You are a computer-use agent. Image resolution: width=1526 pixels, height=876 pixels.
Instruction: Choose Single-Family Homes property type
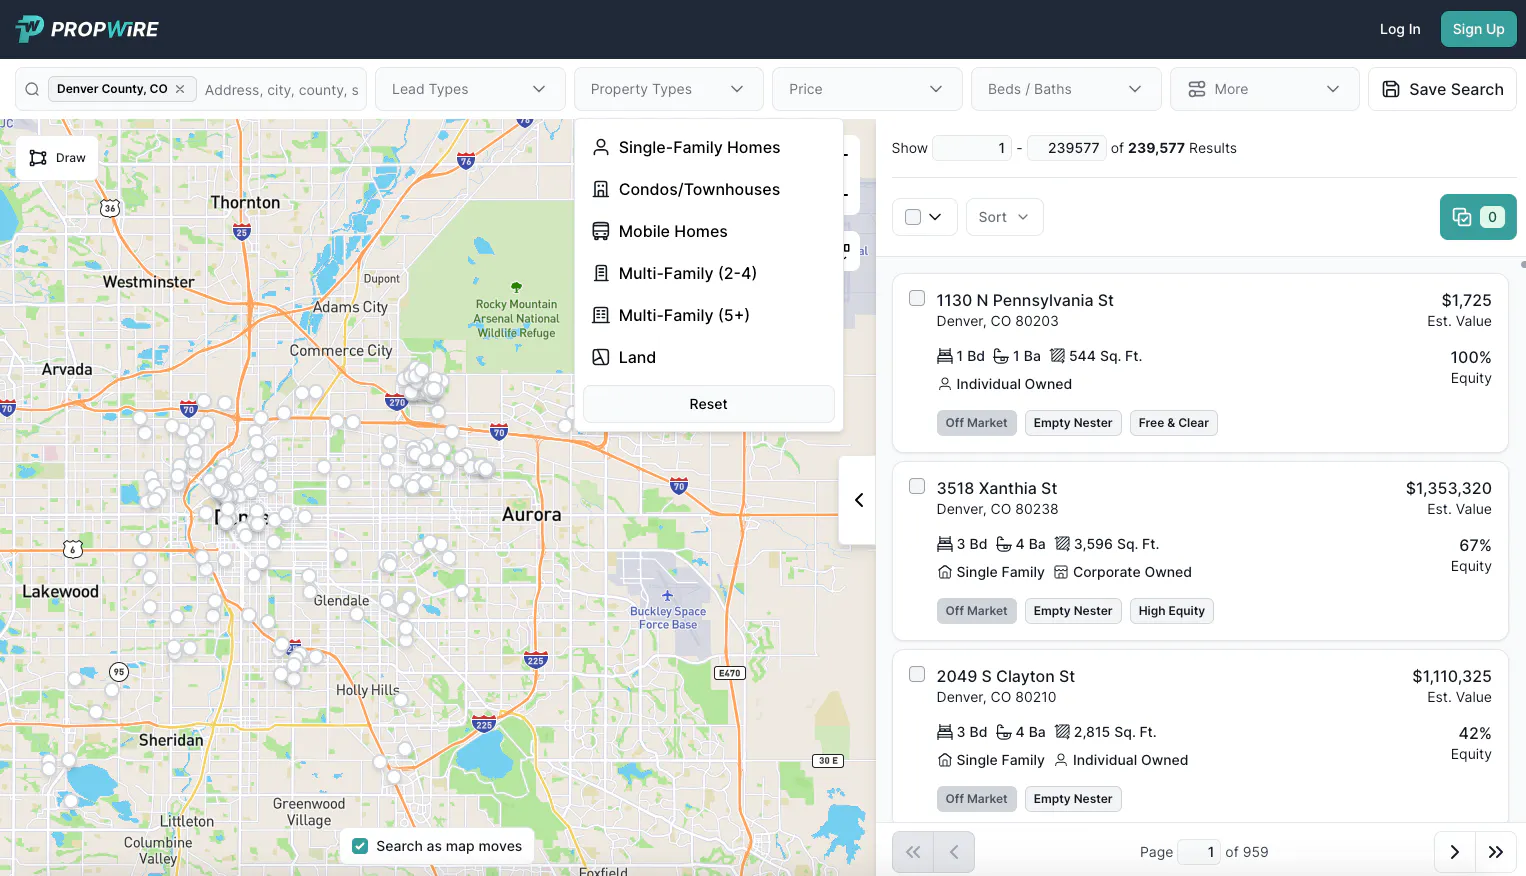pos(699,147)
